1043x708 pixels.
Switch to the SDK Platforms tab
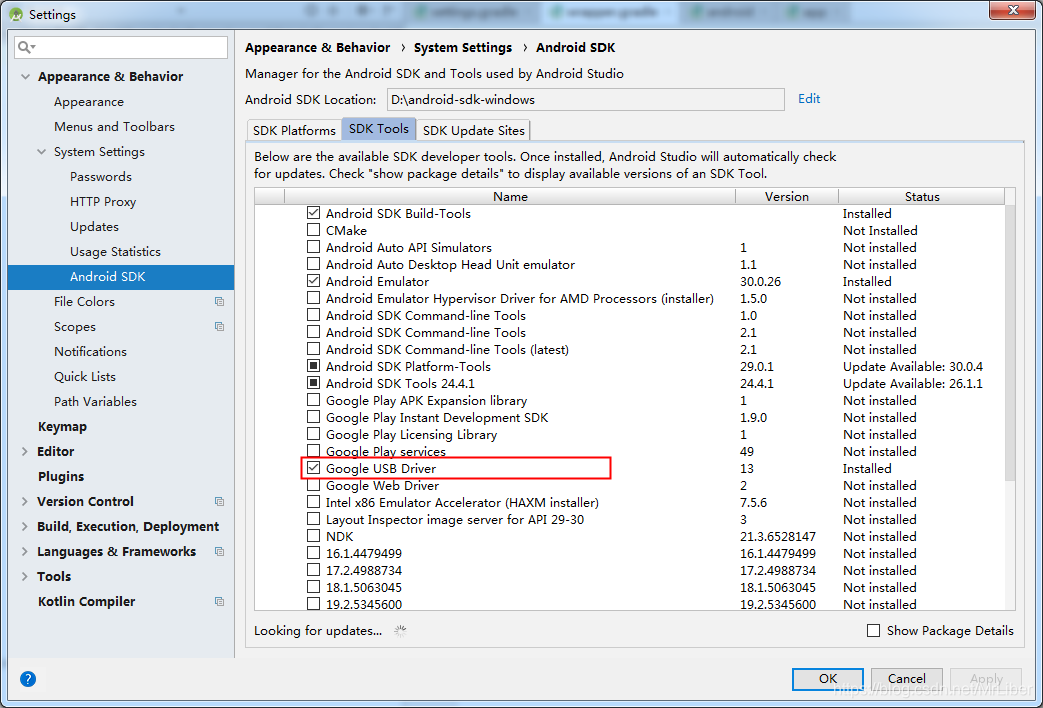click(x=294, y=130)
